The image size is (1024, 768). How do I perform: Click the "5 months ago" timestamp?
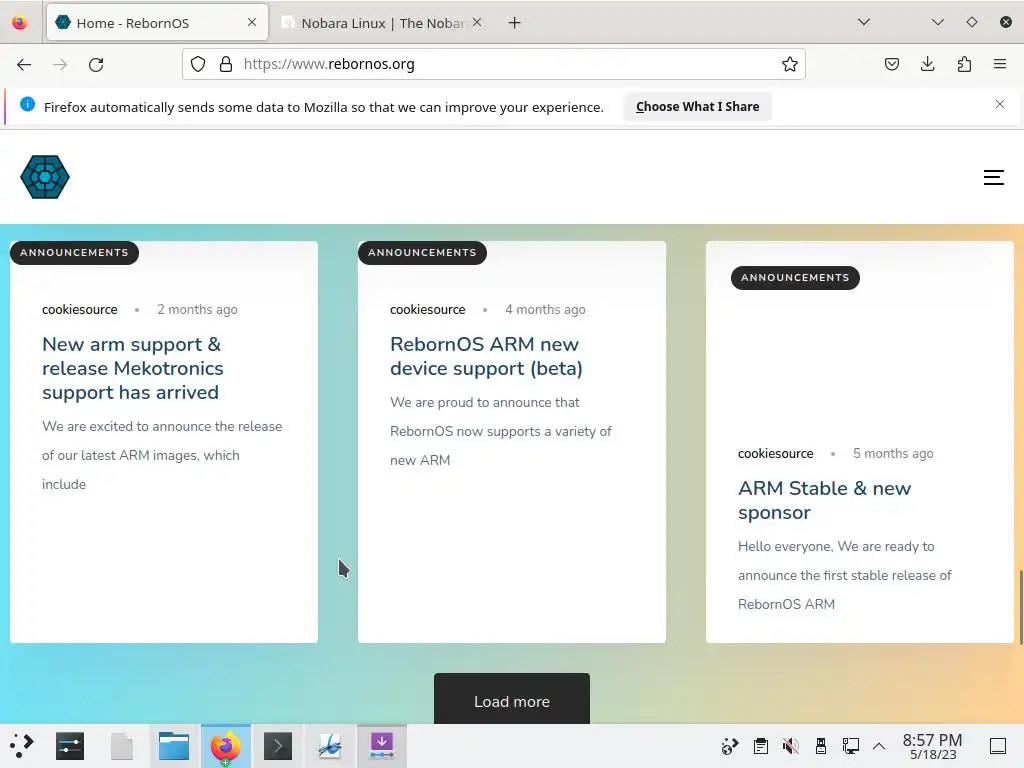[x=893, y=453]
